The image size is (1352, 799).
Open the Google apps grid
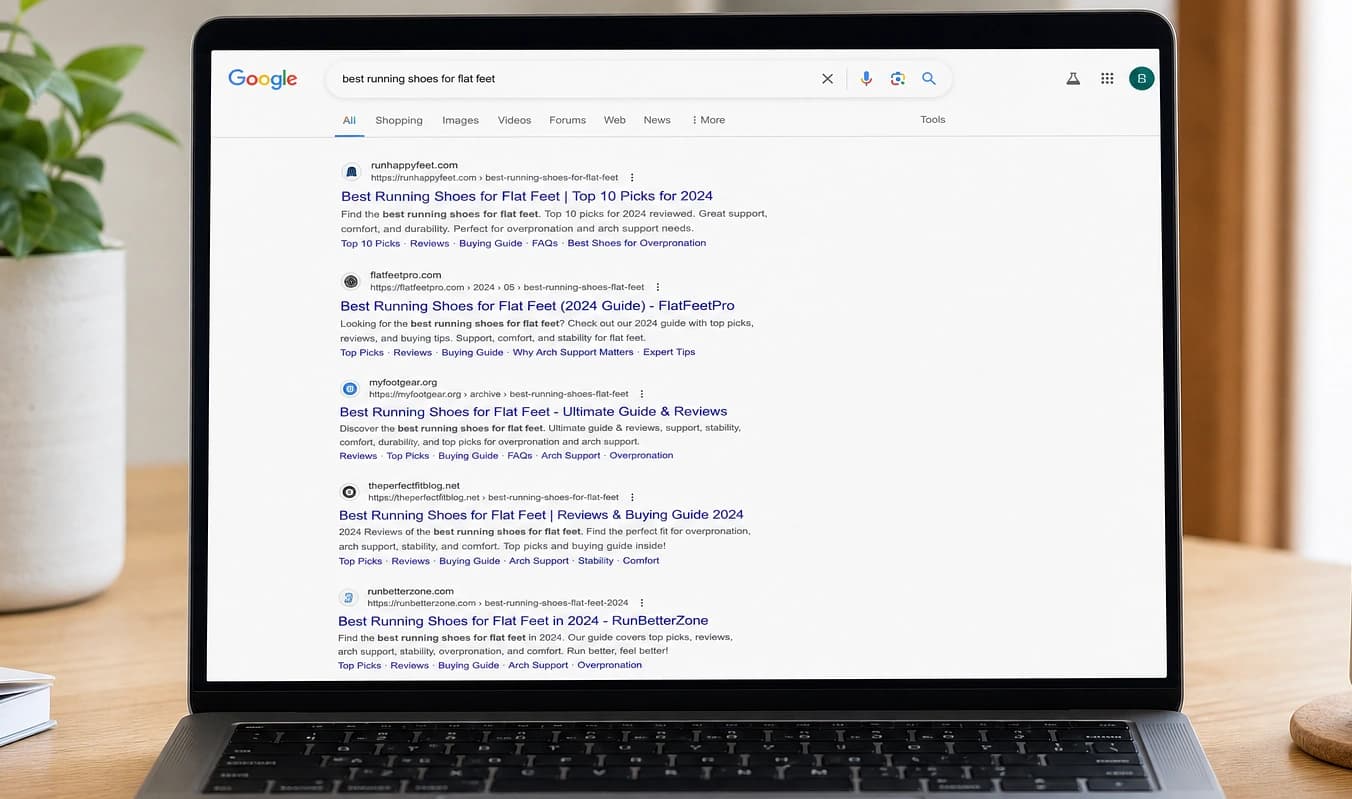tap(1107, 78)
